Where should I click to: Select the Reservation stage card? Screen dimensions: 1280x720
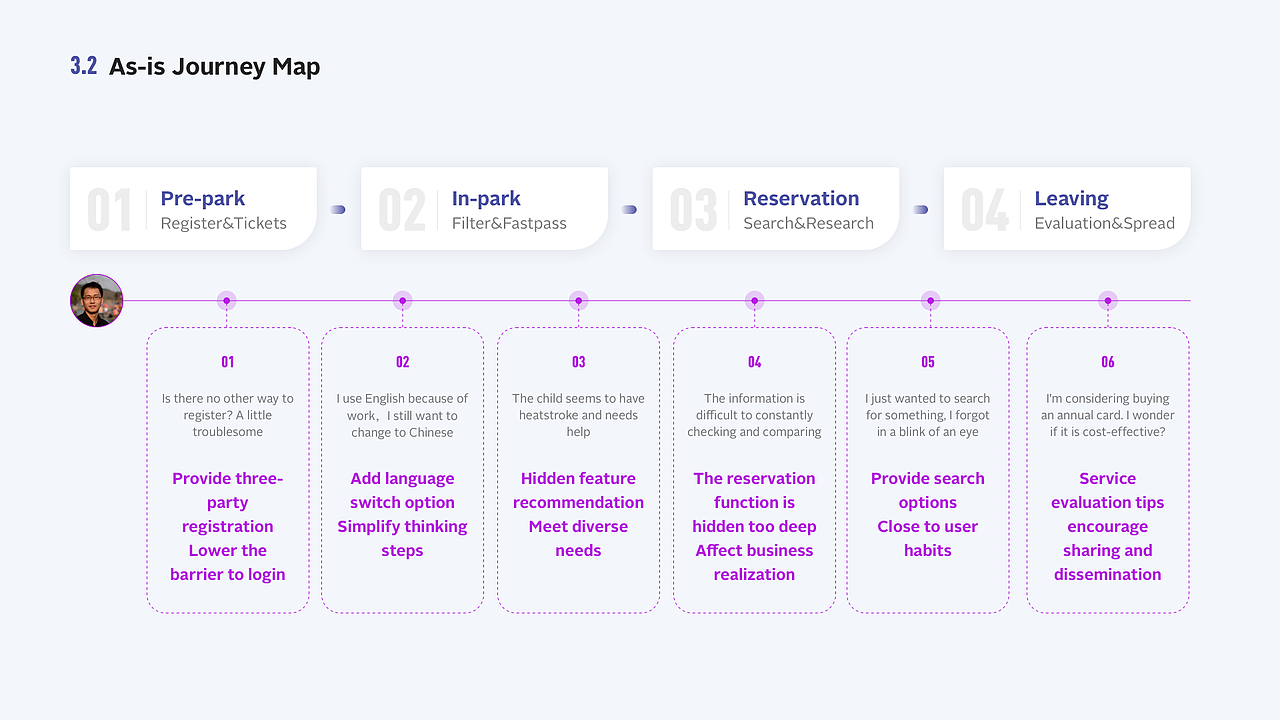point(776,209)
